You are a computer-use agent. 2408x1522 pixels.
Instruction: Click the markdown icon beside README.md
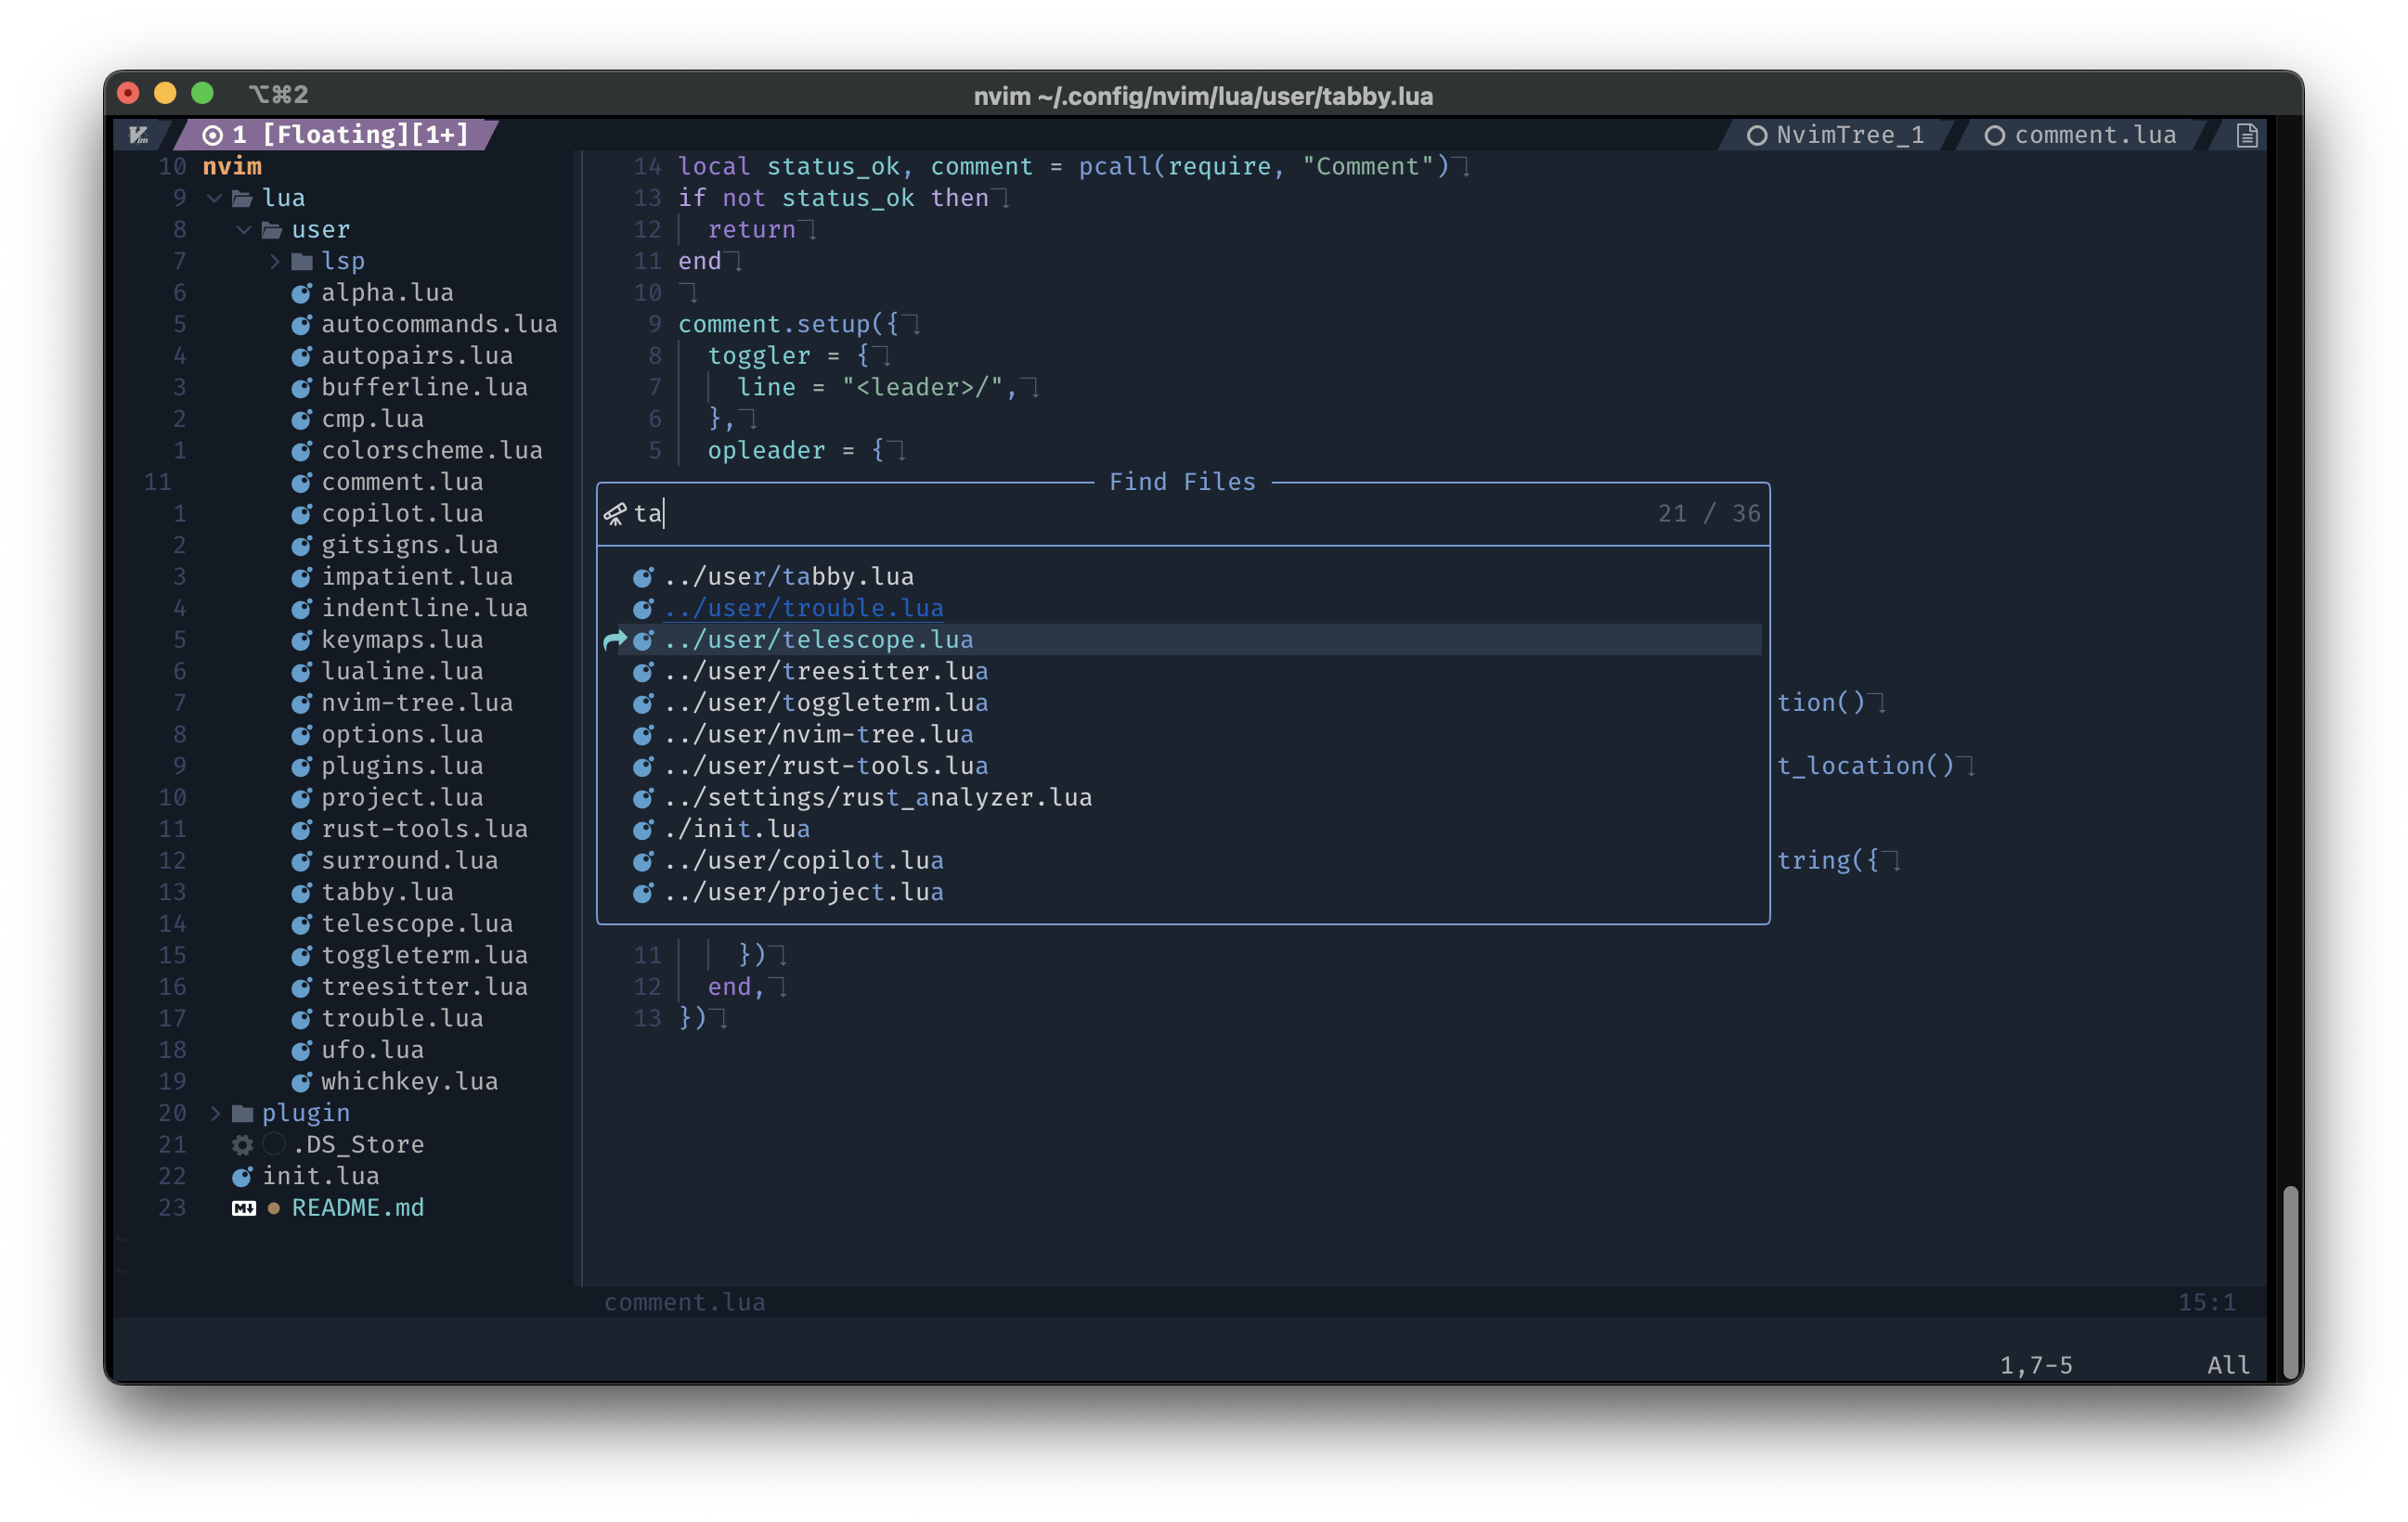(243, 1208)
